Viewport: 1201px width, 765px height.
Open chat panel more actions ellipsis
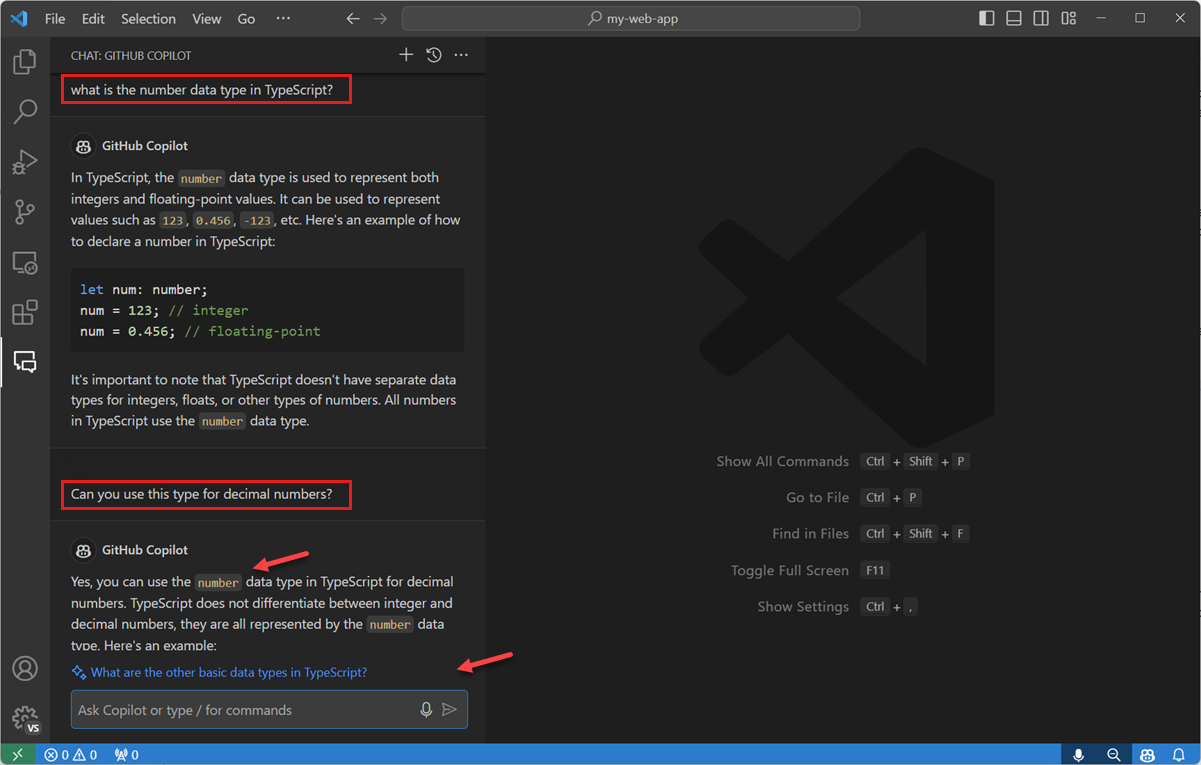point(461,55)
